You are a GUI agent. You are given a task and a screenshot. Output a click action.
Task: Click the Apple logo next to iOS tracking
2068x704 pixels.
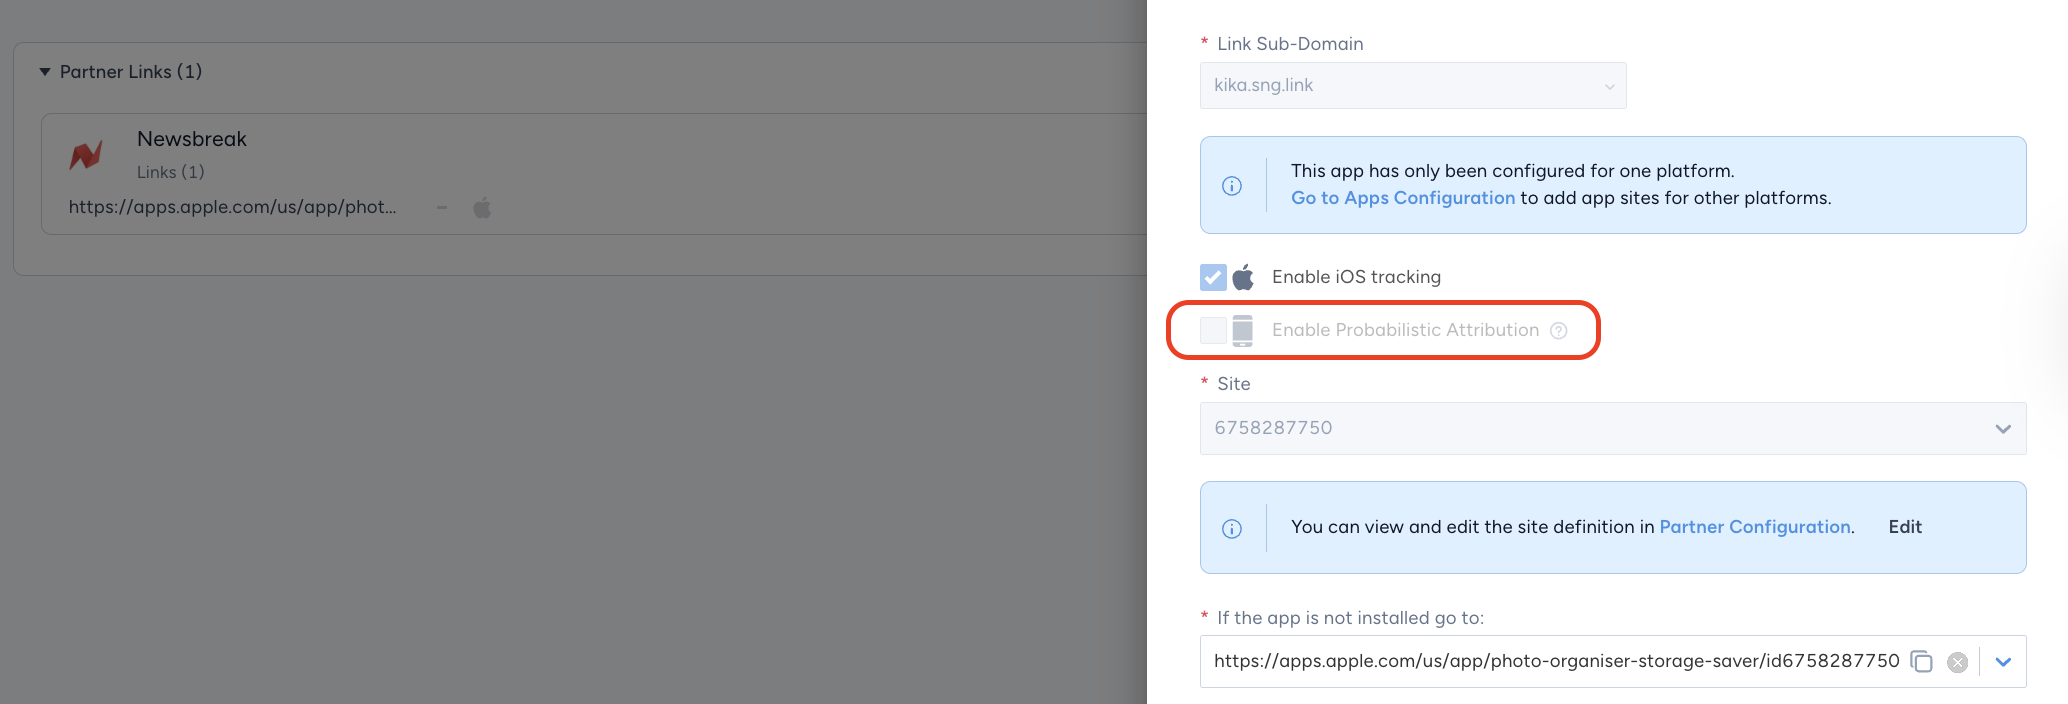click(1243, 277)
